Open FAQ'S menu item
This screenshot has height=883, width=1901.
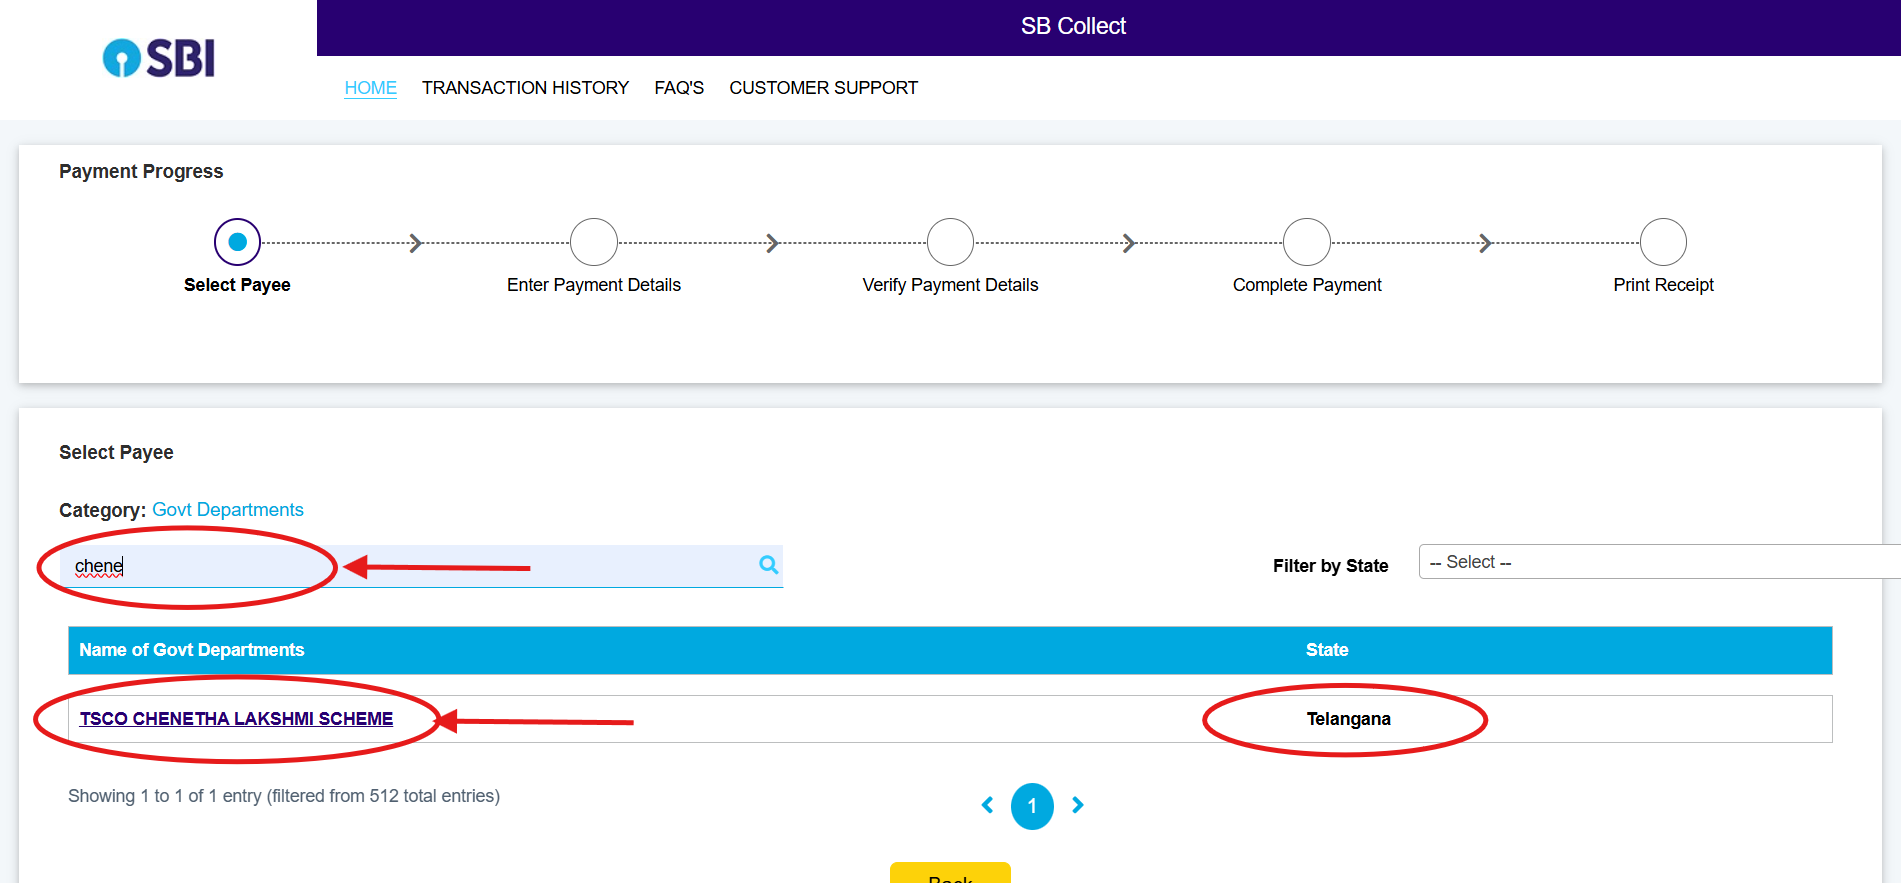point(679,88)
